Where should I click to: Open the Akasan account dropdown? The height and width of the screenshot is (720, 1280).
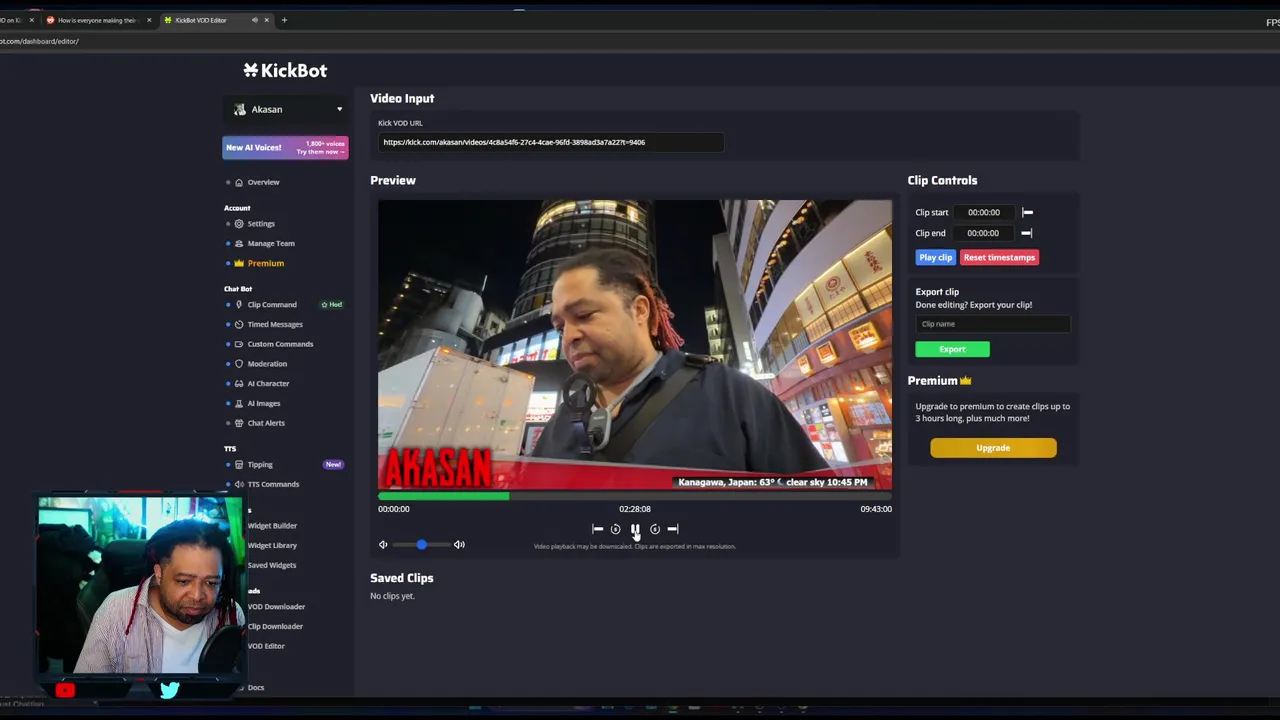pos(286,109)
